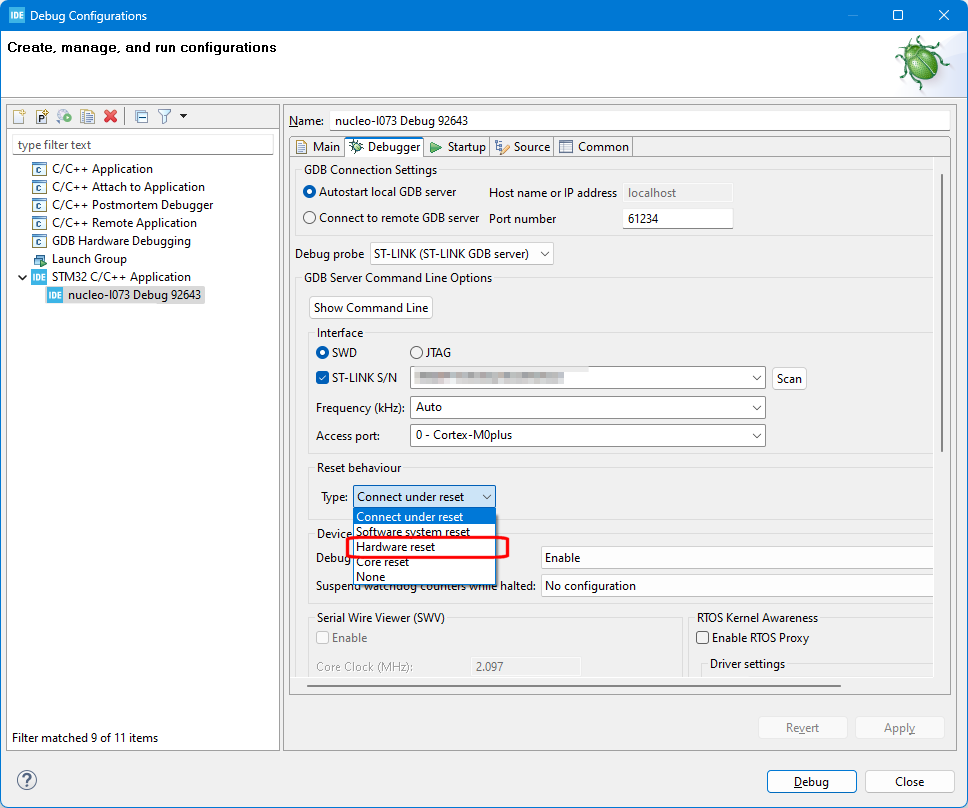The width and height of the screenshot is (968, 808).
Task: Open the Access port dropdown
Action: click(x=587, y=435)
